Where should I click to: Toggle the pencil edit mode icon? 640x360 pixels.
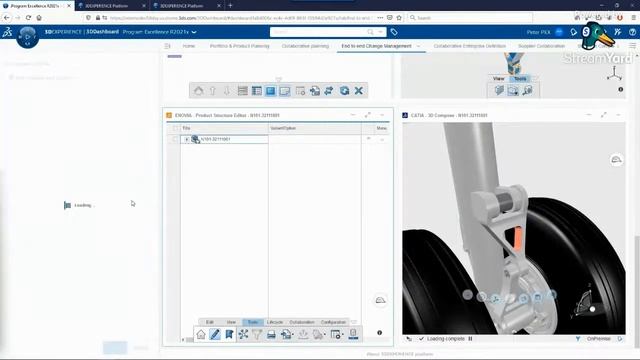(x=215, y=334)
